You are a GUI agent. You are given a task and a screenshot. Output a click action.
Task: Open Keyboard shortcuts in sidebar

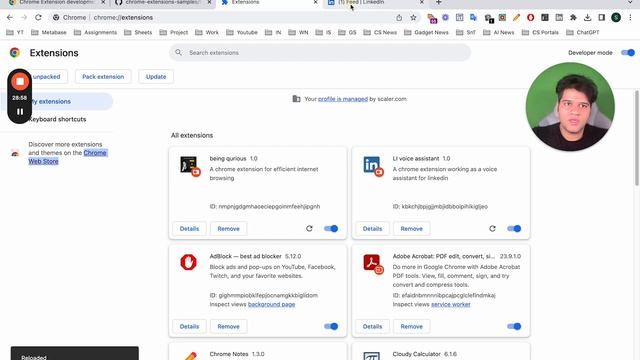[57, 119]
